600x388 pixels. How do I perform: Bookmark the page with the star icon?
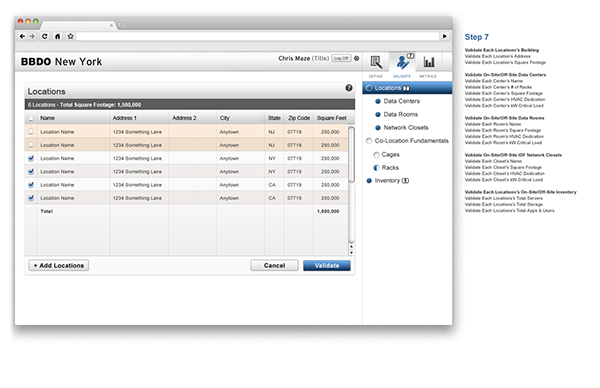[70, 36]
